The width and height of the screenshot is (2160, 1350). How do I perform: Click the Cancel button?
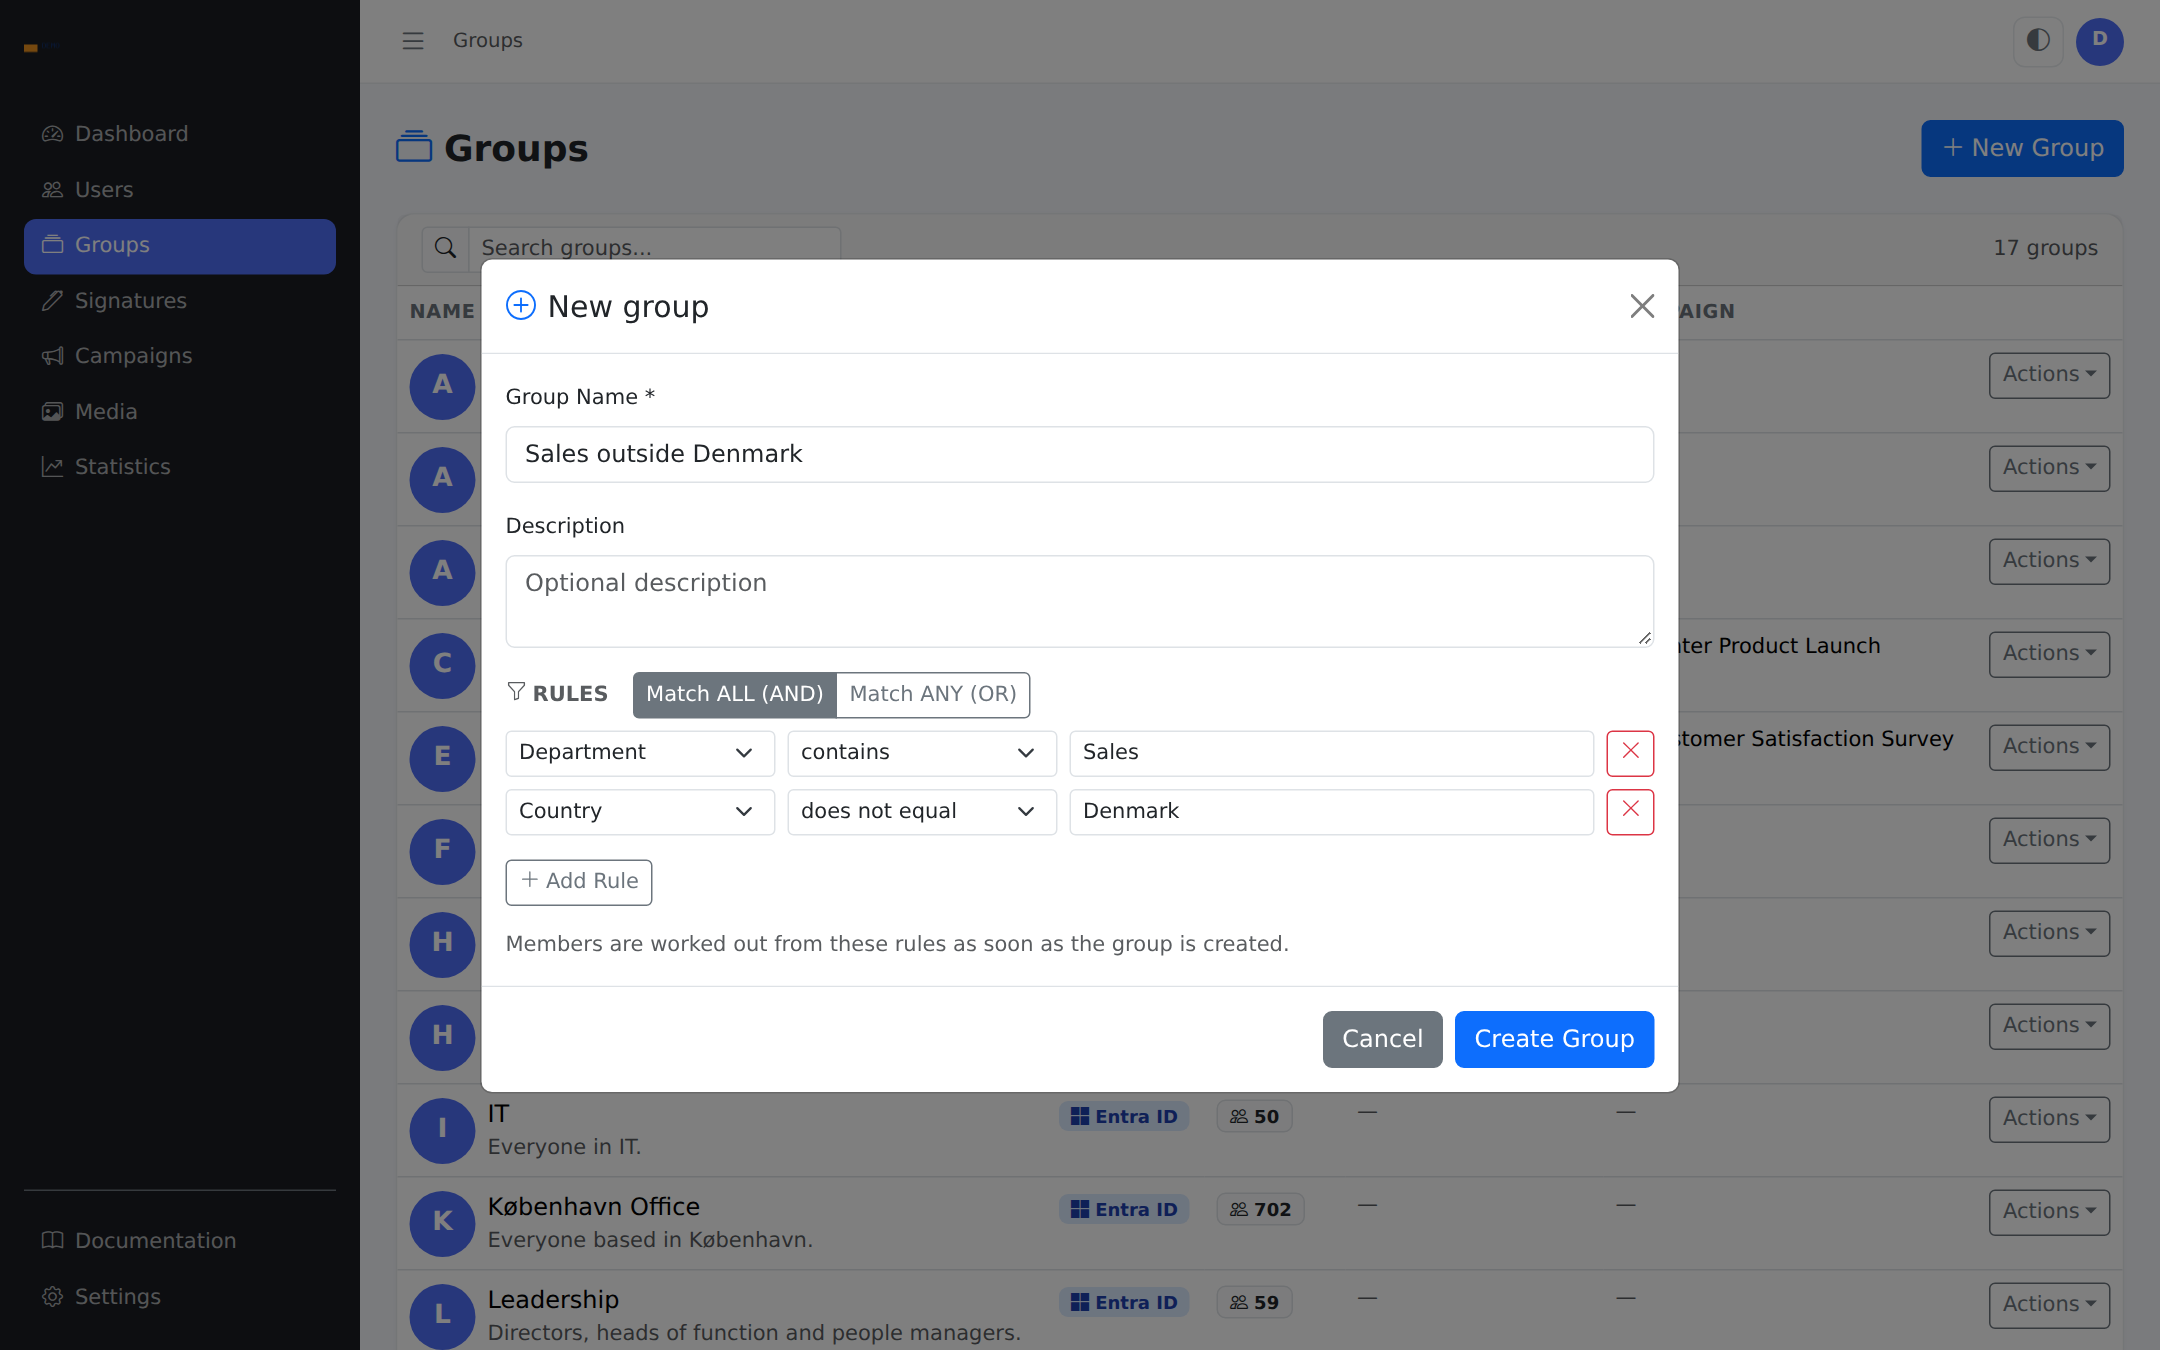[1382, 1039]
